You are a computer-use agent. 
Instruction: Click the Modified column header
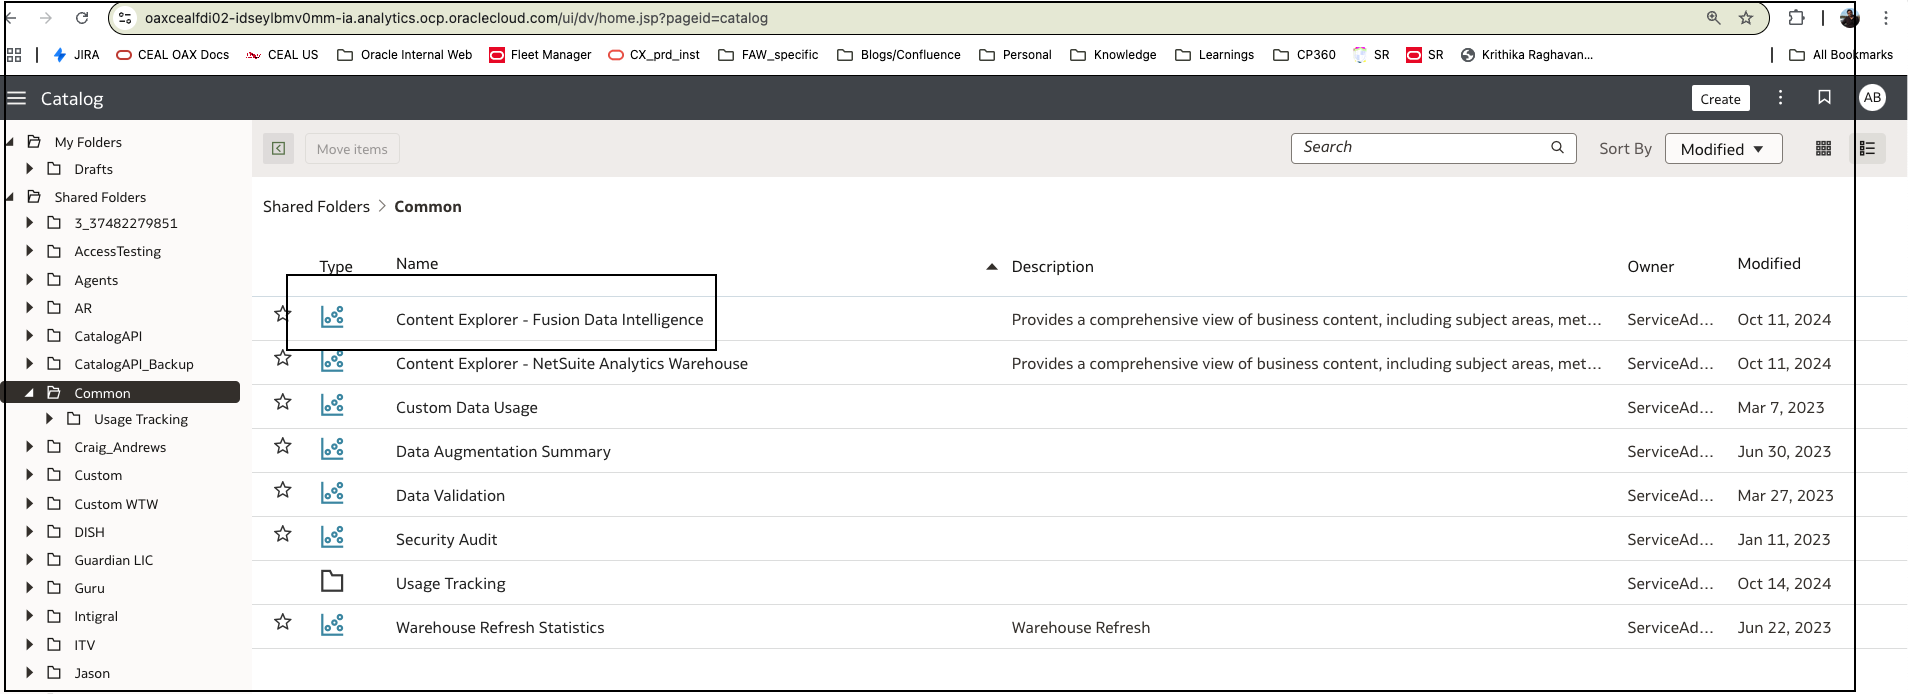coord(1769,264)
